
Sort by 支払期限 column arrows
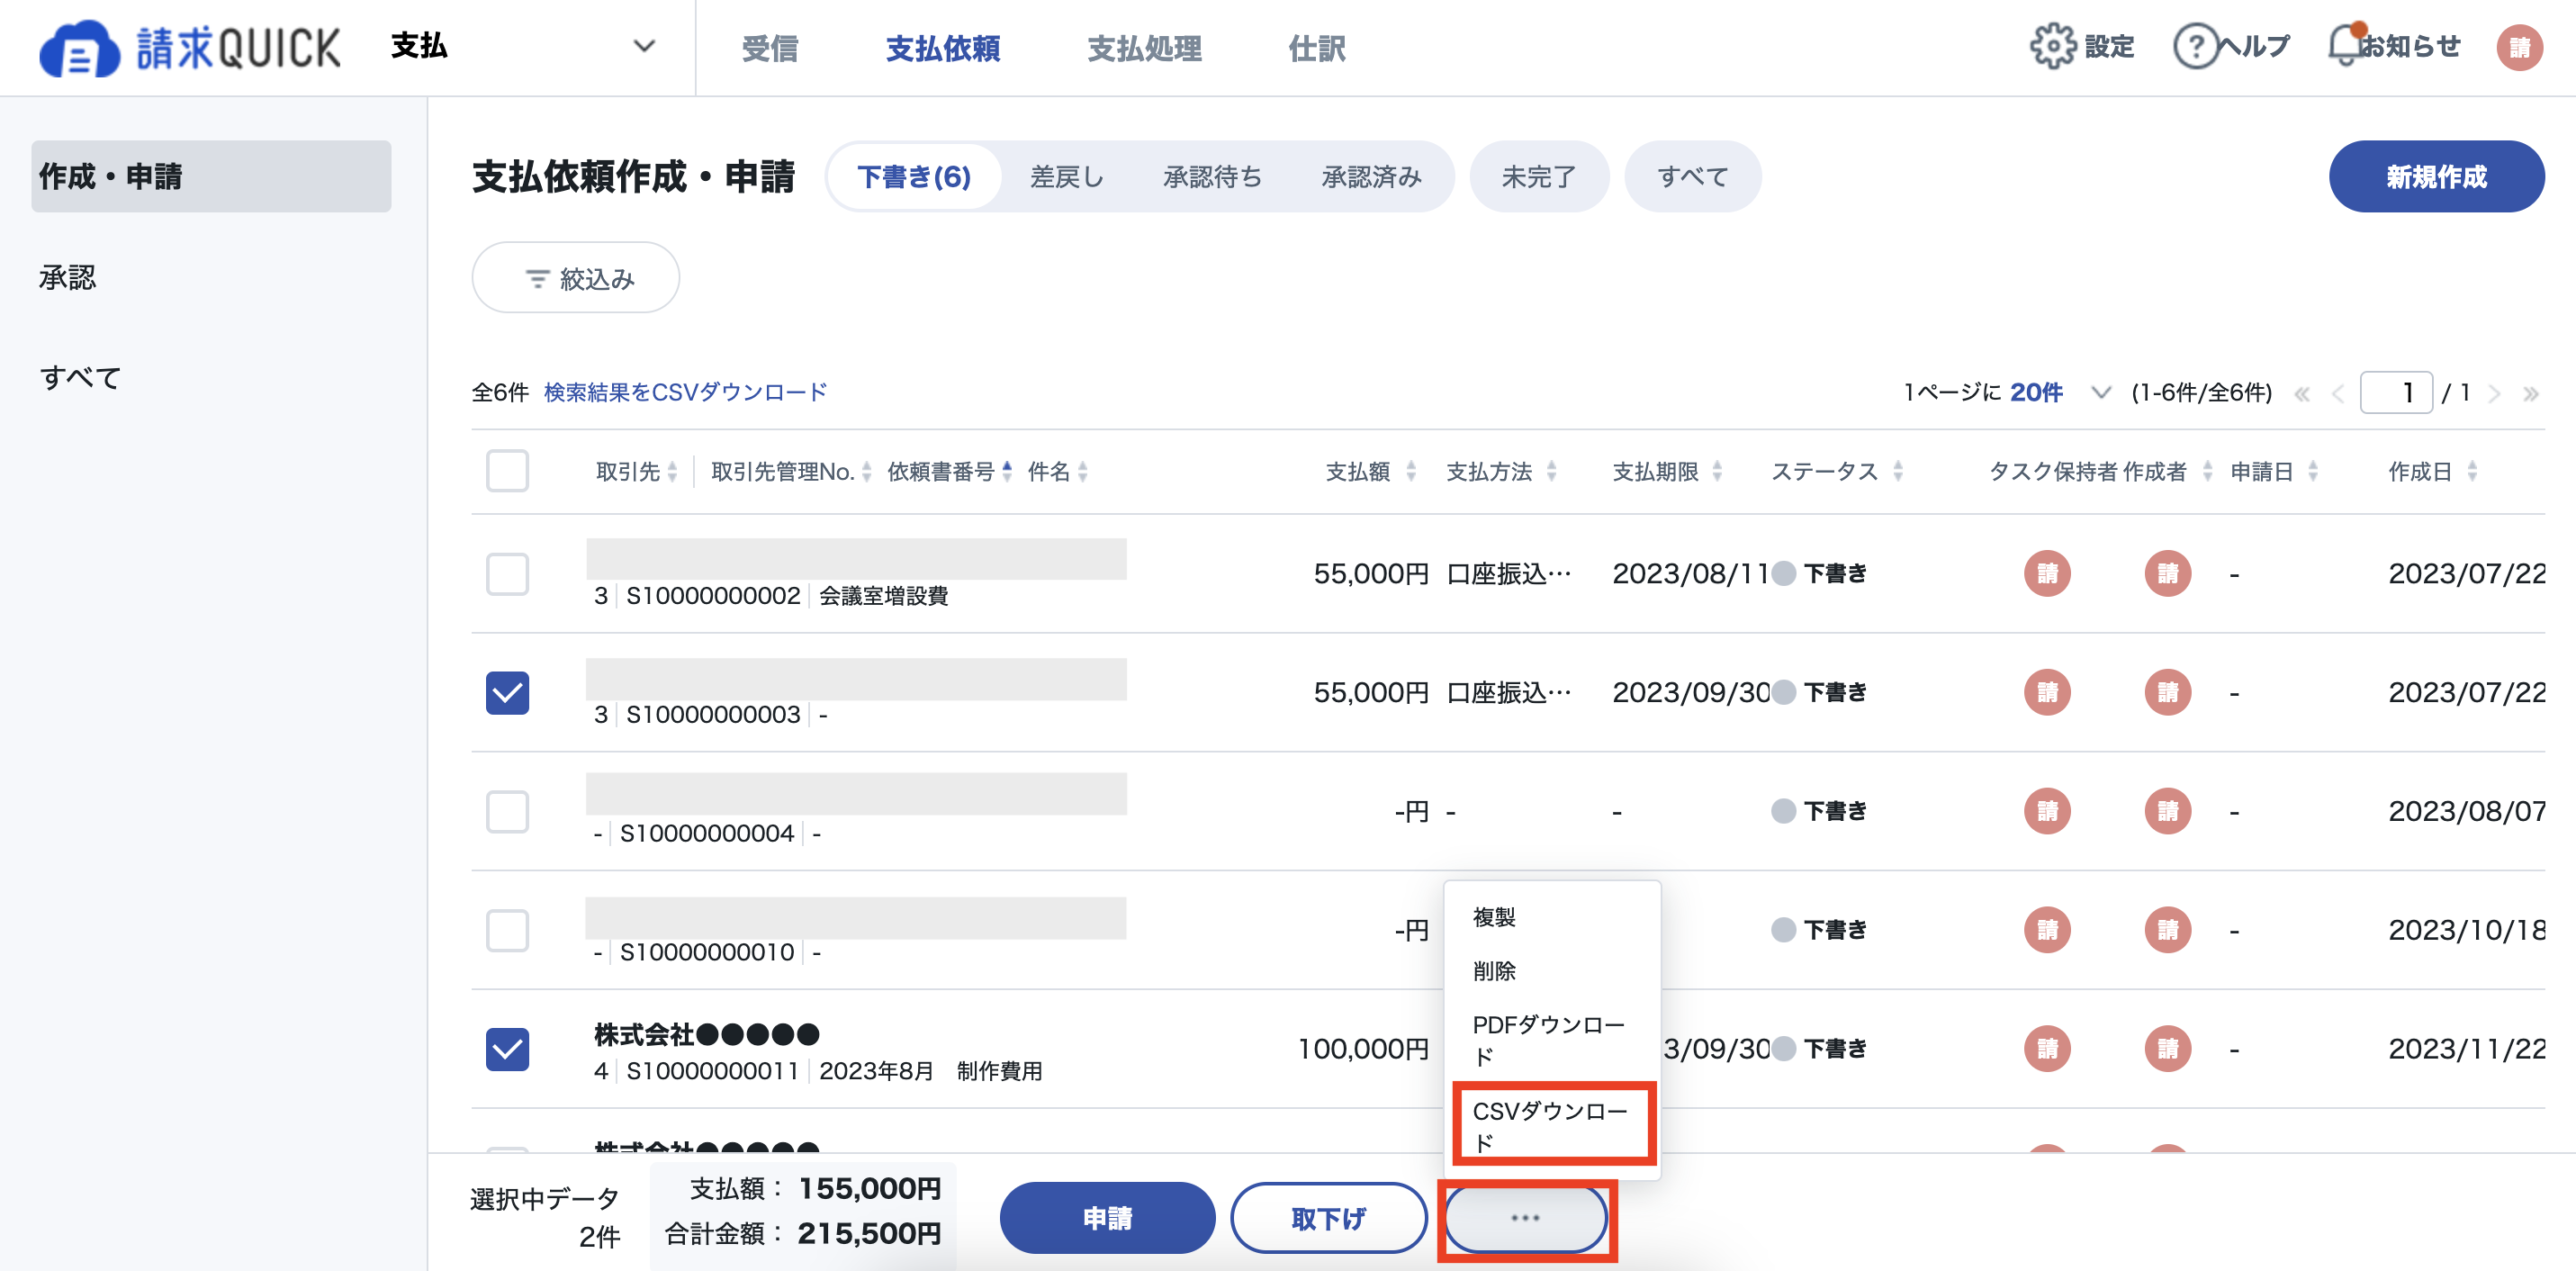1717,471
